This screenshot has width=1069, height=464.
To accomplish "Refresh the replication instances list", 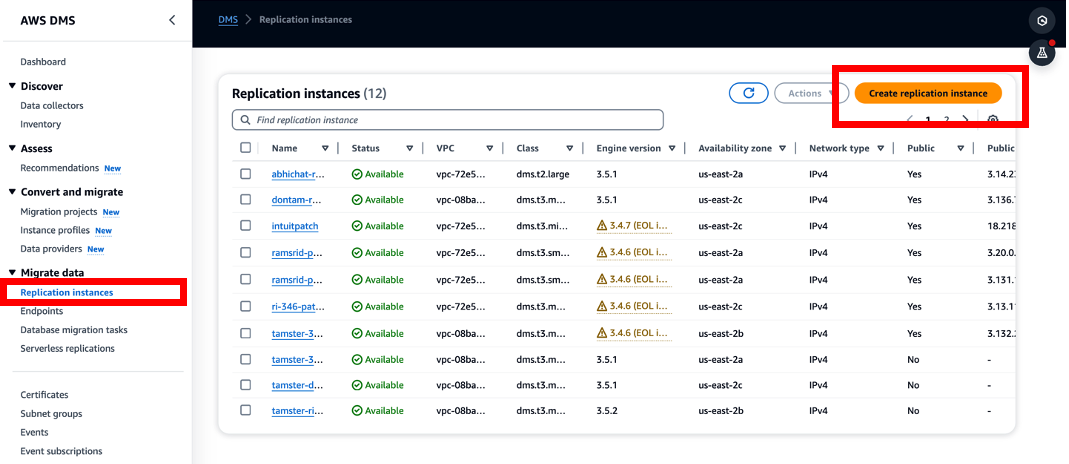I will tap(749, 93).
